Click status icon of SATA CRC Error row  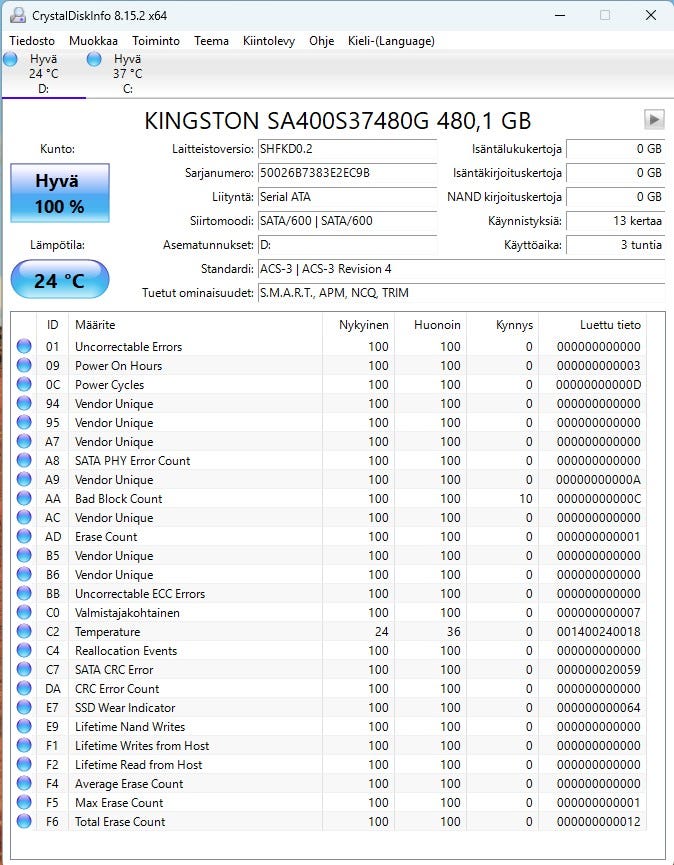coord(24,669)
